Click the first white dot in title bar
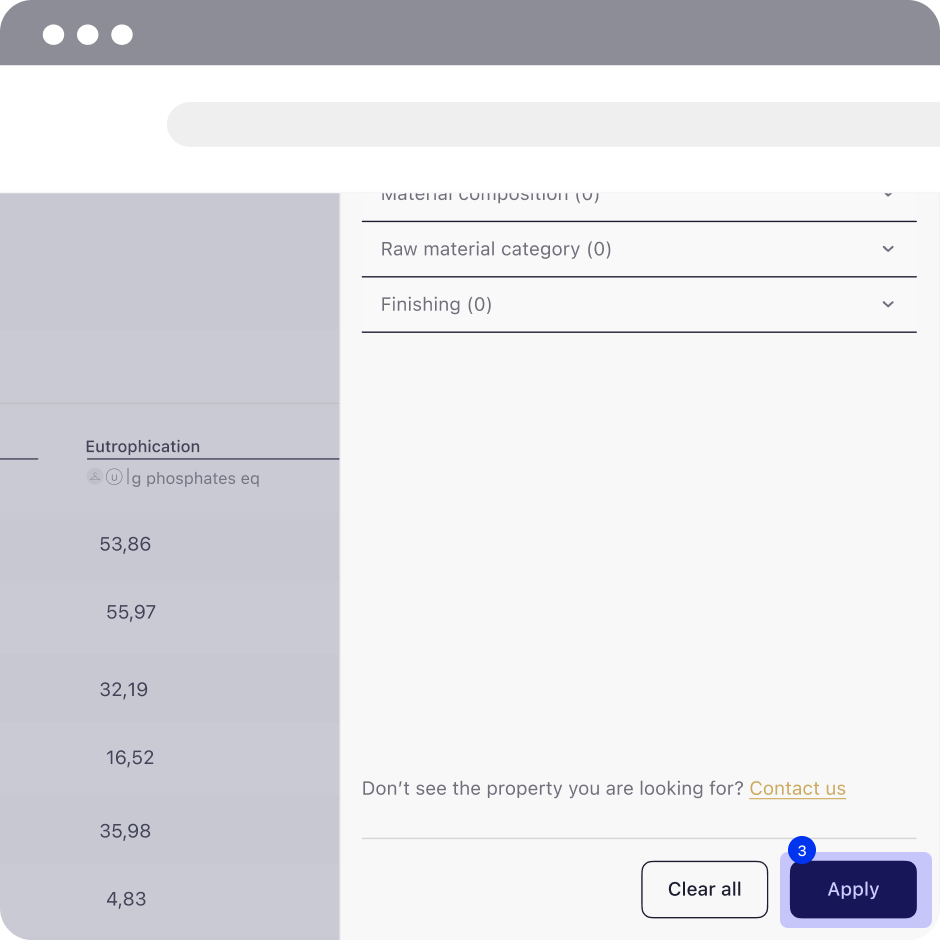 (53, 35)
